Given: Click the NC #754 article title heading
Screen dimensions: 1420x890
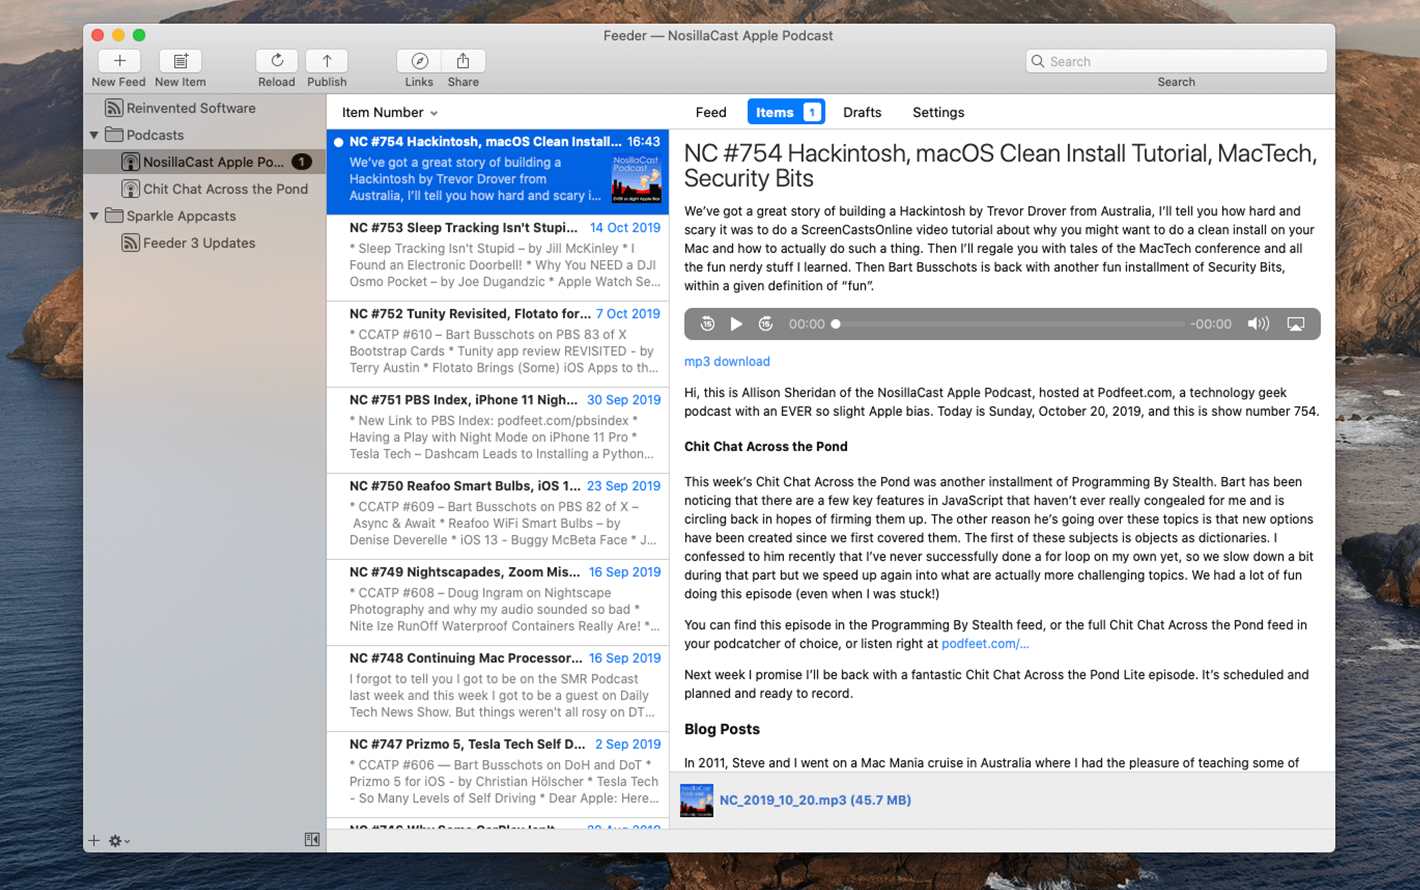Looking at the screenshot, I should tap(1000, 166).
